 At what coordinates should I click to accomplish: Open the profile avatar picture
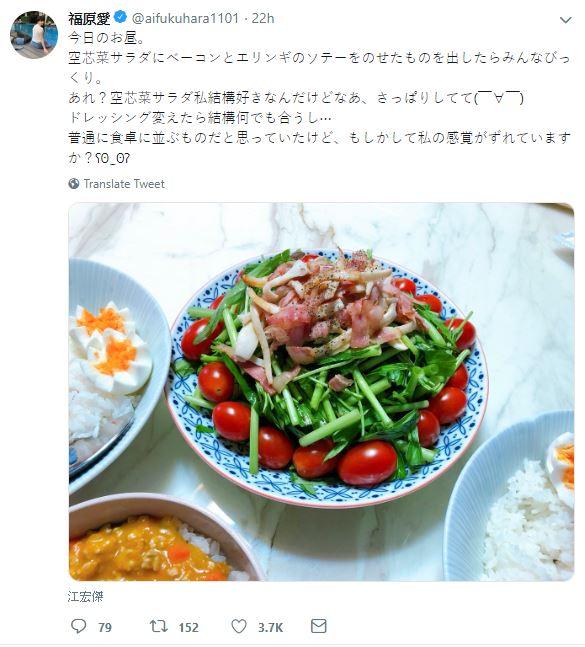(34, 35)
